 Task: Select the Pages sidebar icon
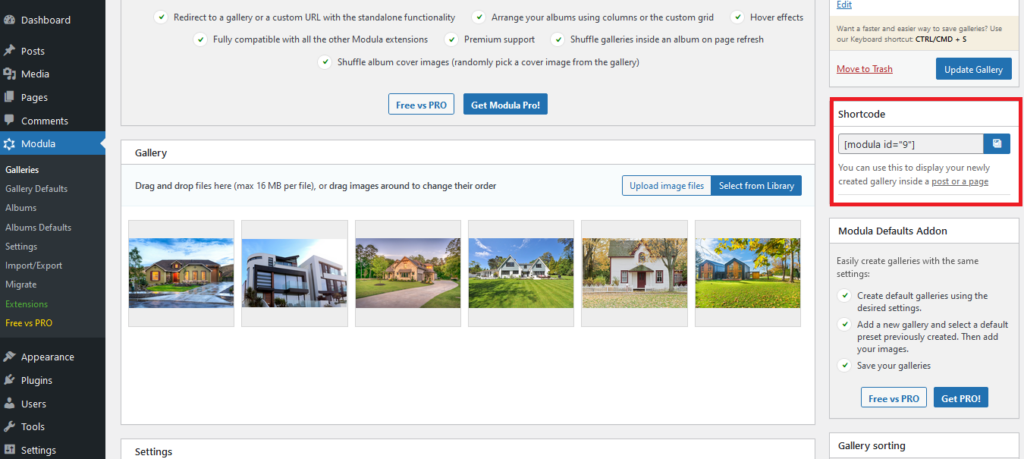tap(10, 97)
